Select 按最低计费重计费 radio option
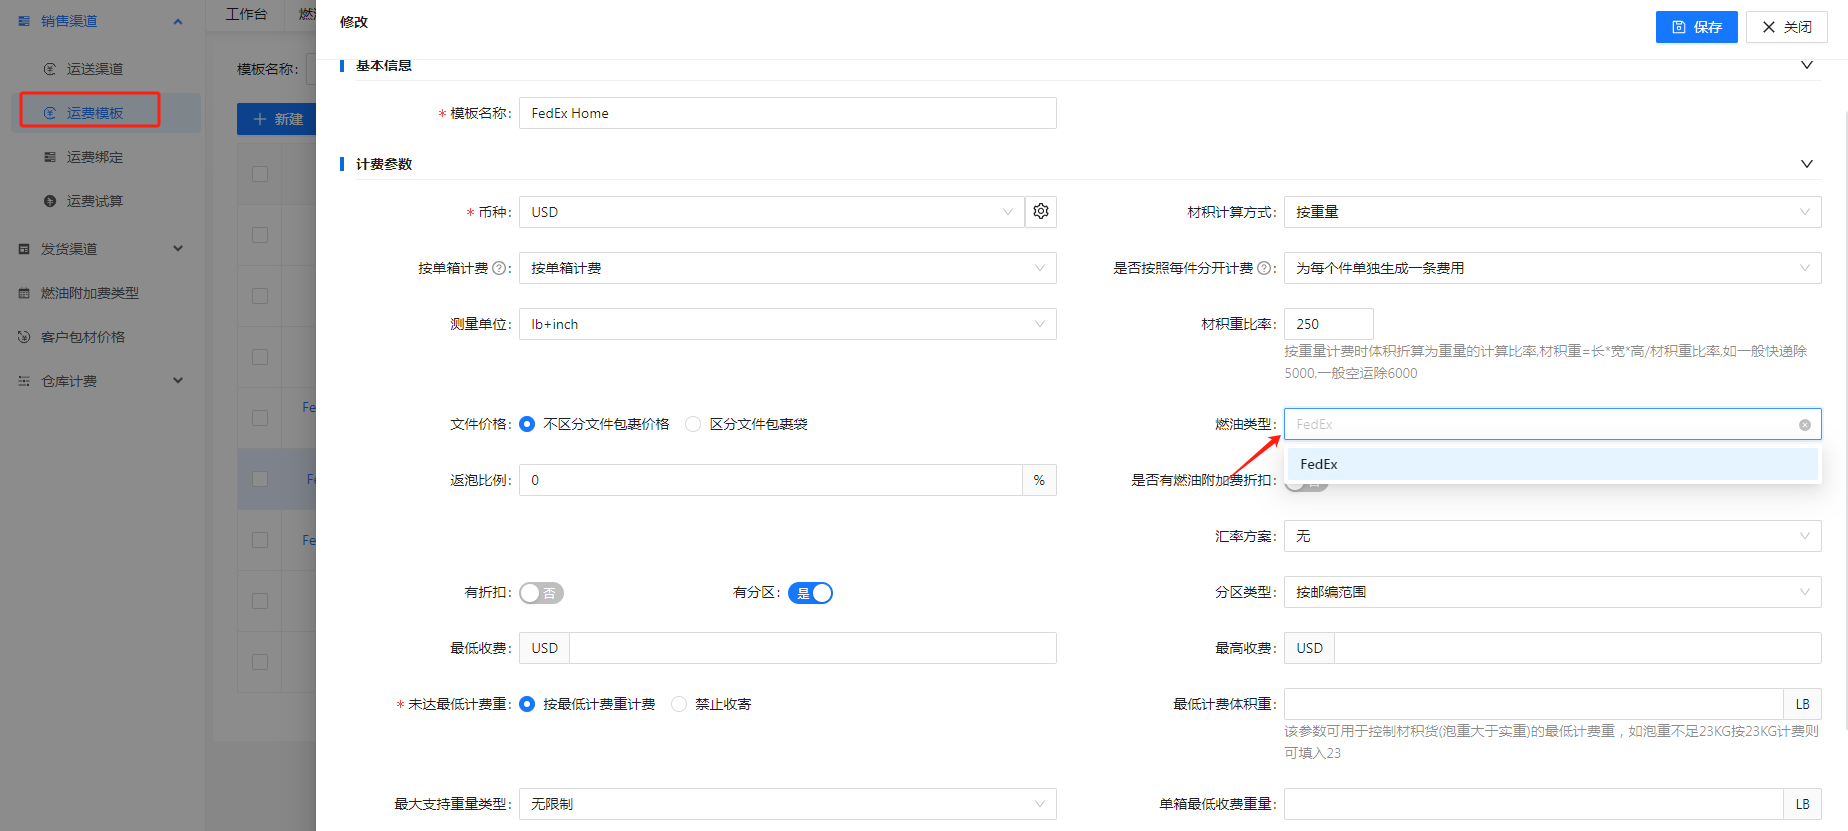The height and width of the screenshot is (831, 1848). coord(527,704)
